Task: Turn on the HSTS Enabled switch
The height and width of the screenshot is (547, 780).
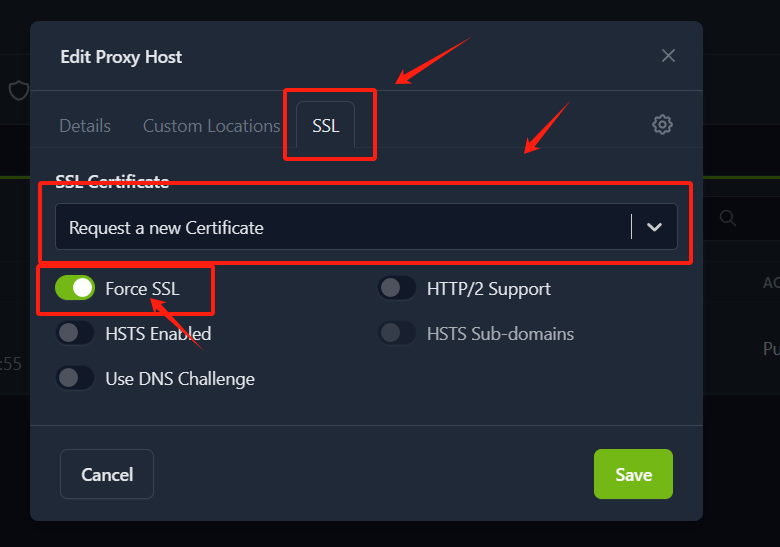Action: coord(75,333)
